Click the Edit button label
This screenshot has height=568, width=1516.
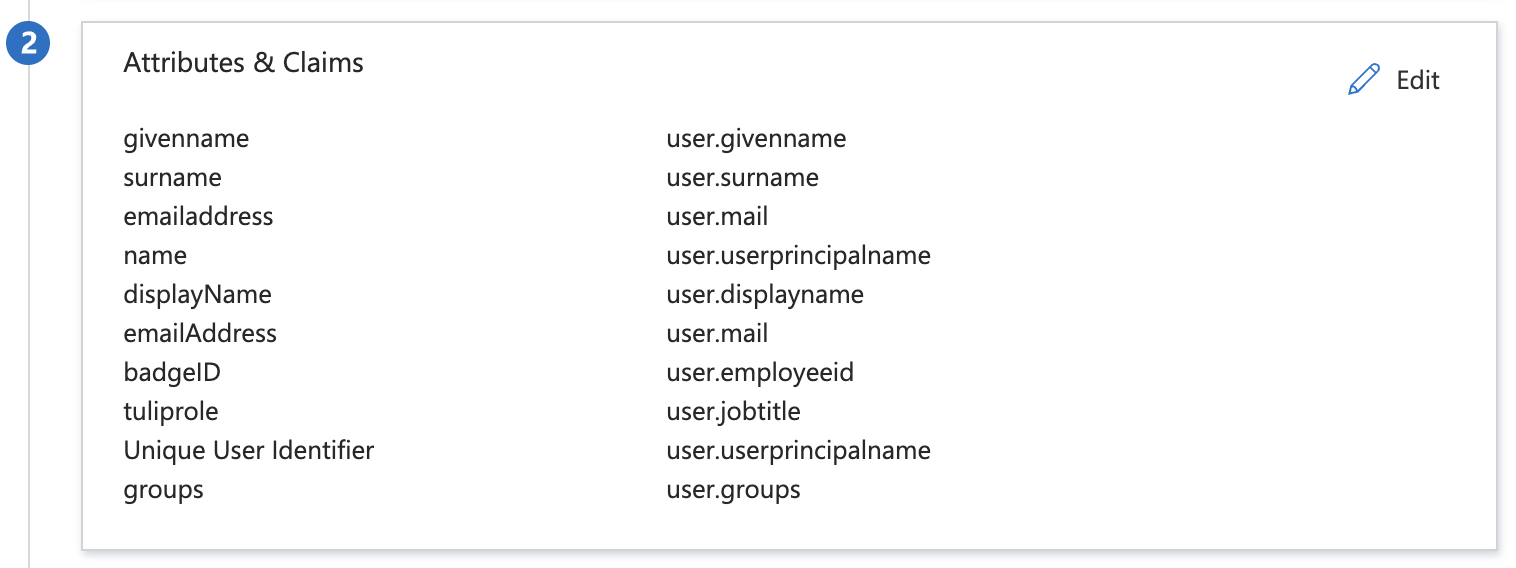(x=1418, y=80)
